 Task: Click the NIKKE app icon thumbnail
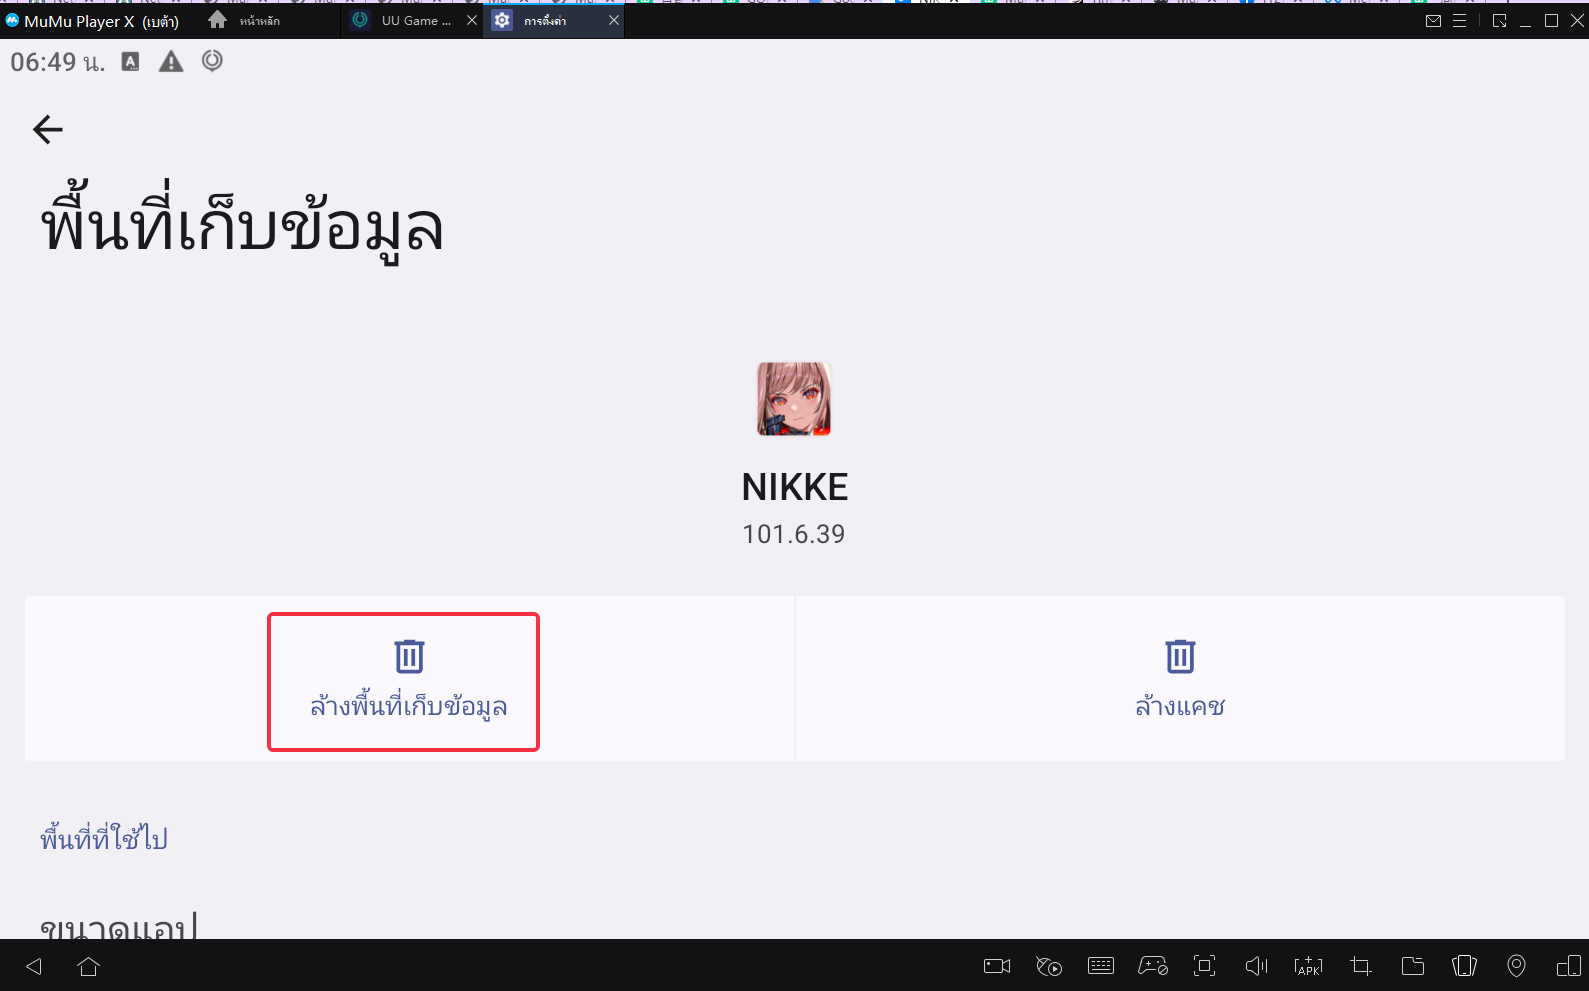click(794, 399)
